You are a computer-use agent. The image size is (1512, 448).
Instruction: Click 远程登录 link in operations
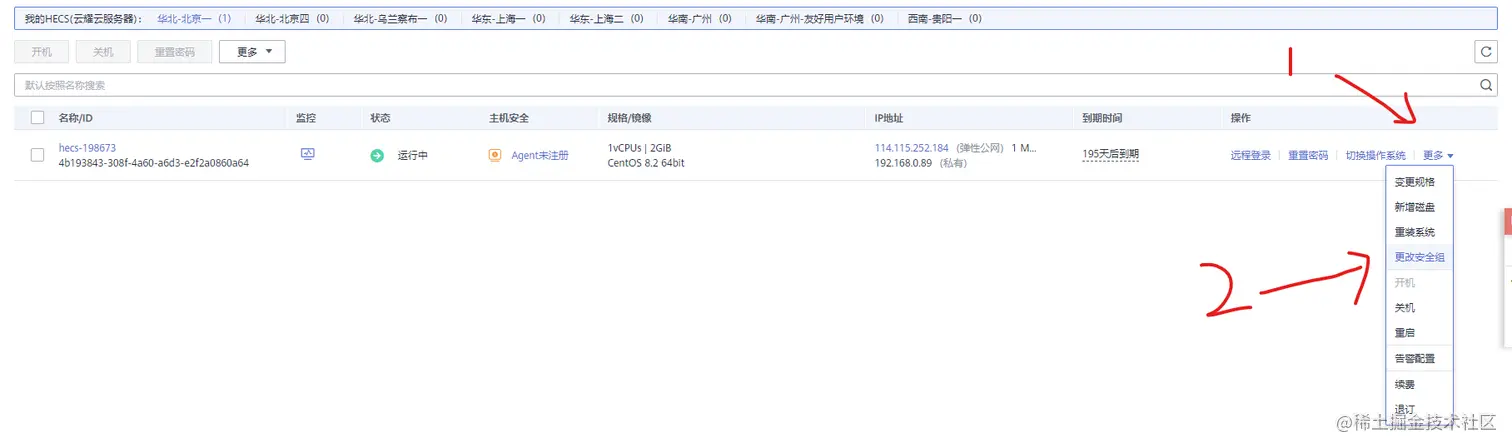tap(1250, 156)
